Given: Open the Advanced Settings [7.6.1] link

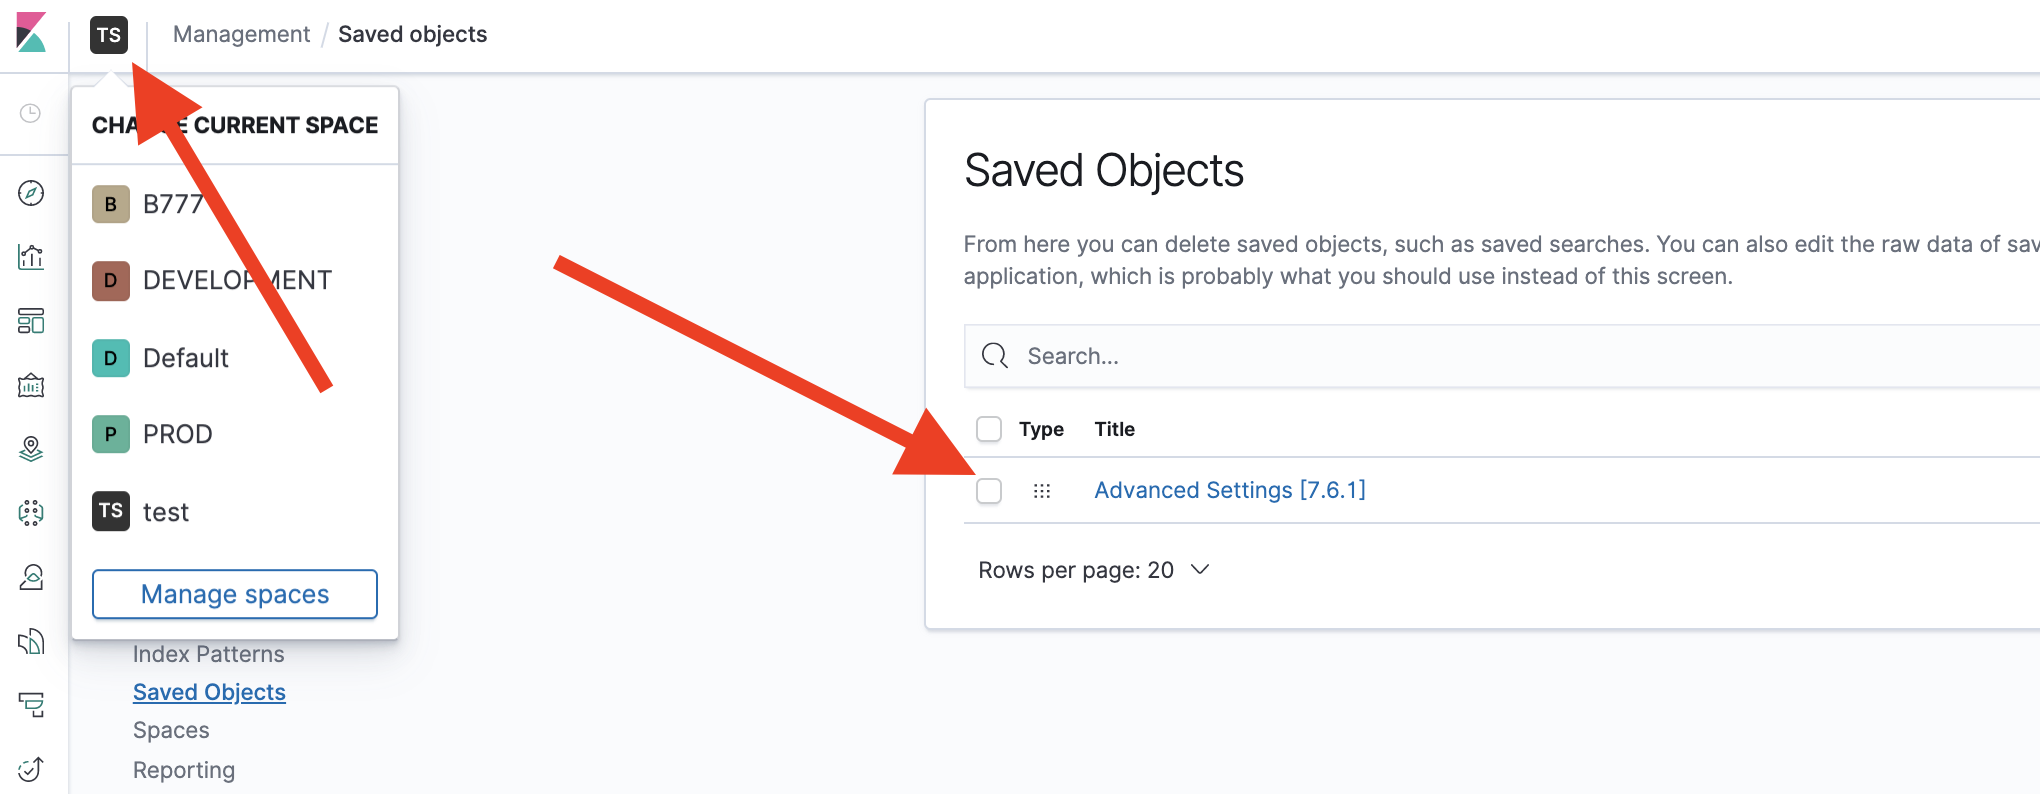Looking at the screenshot, I should click(x=1229, y=490).
